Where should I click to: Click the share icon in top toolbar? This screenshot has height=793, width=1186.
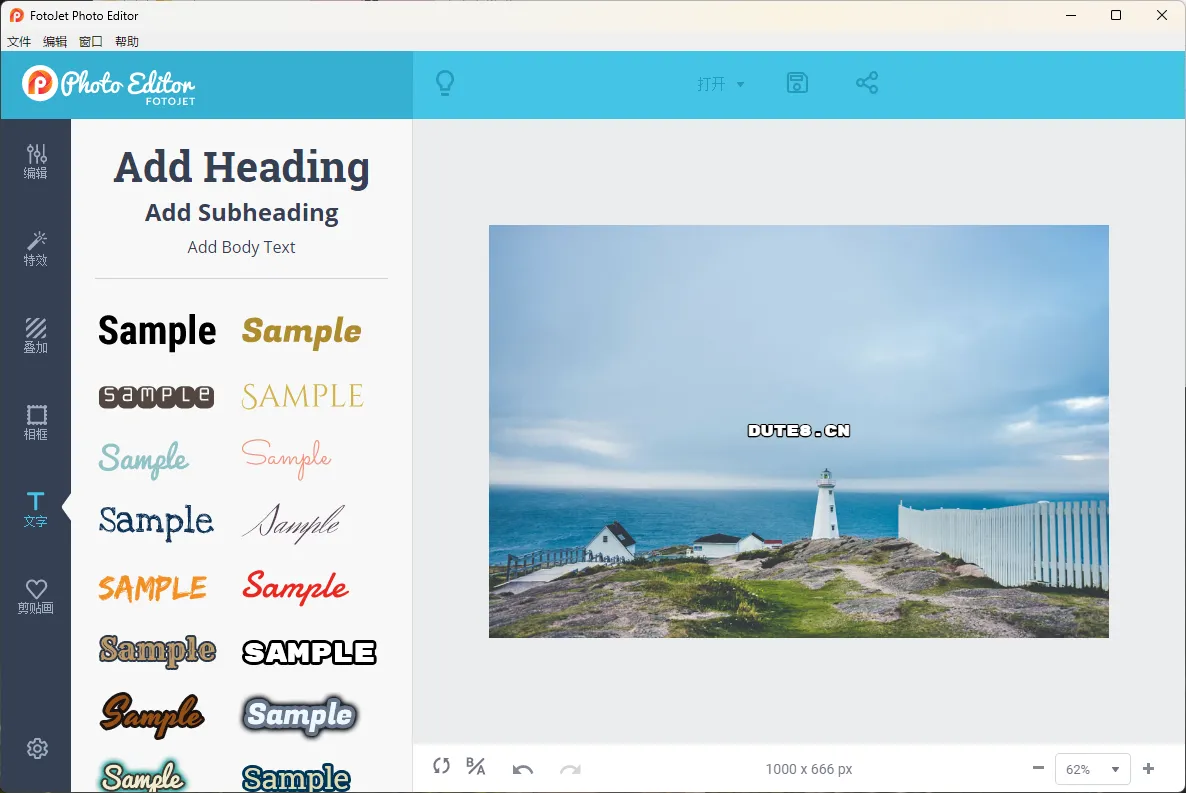click(x=867, y=84)
